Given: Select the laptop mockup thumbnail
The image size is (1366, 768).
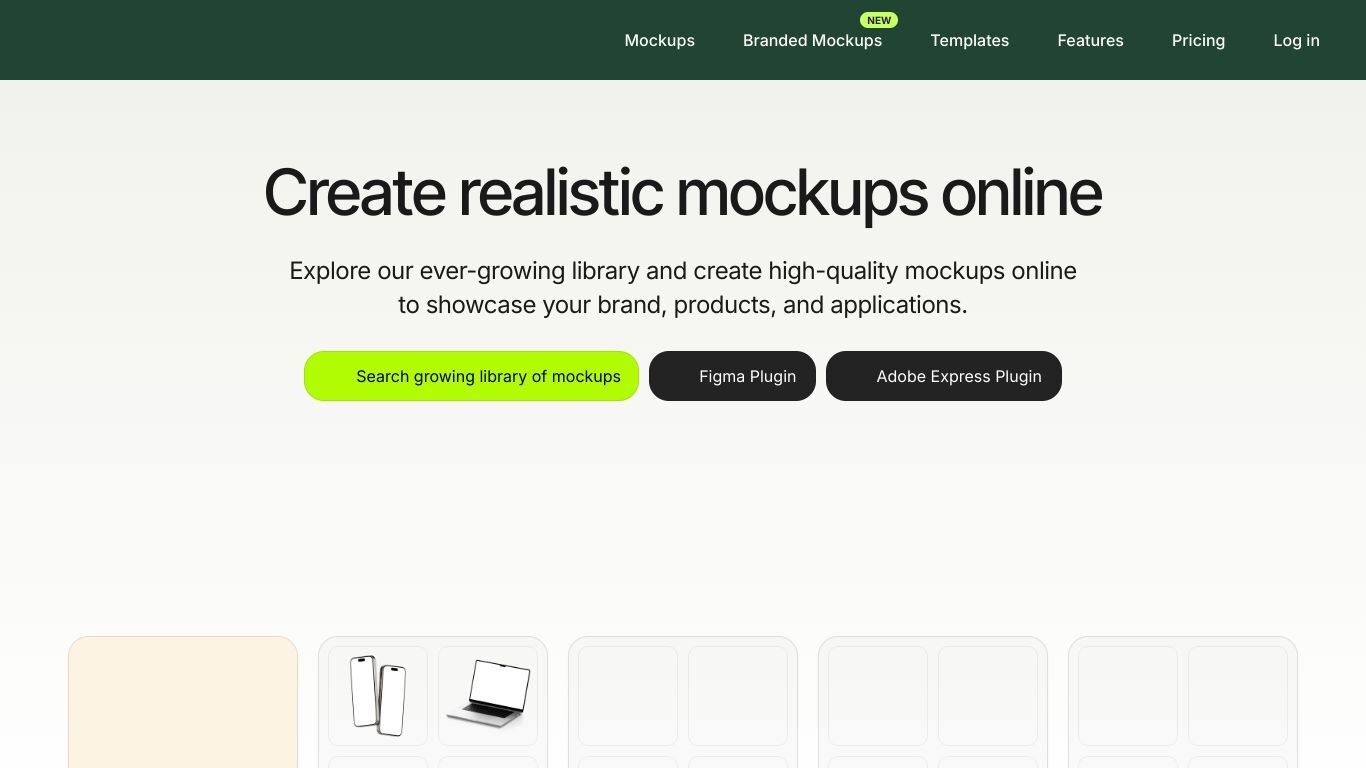Looking at the screenshot, I should (x=488, y=696).
